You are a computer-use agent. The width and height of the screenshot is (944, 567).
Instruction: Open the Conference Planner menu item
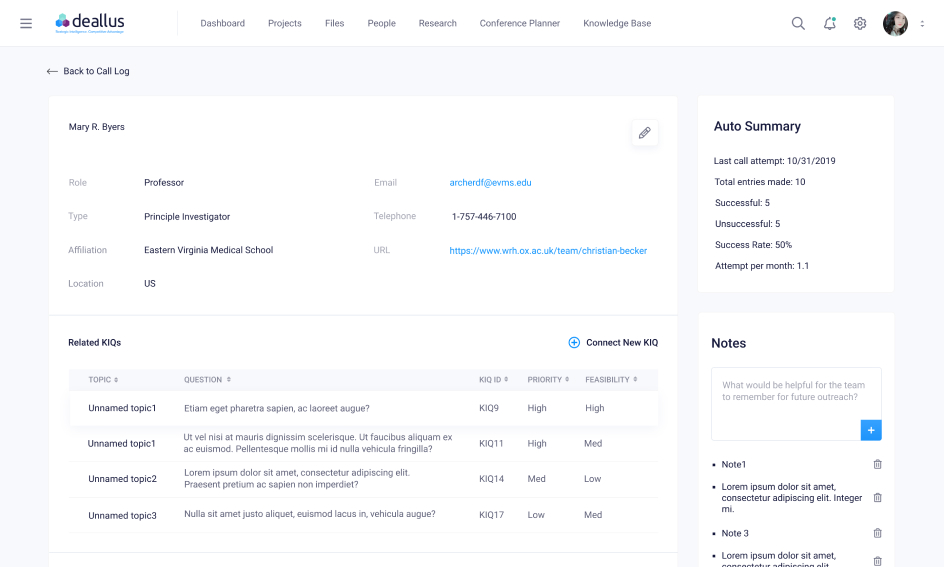[x=520, y=23]
